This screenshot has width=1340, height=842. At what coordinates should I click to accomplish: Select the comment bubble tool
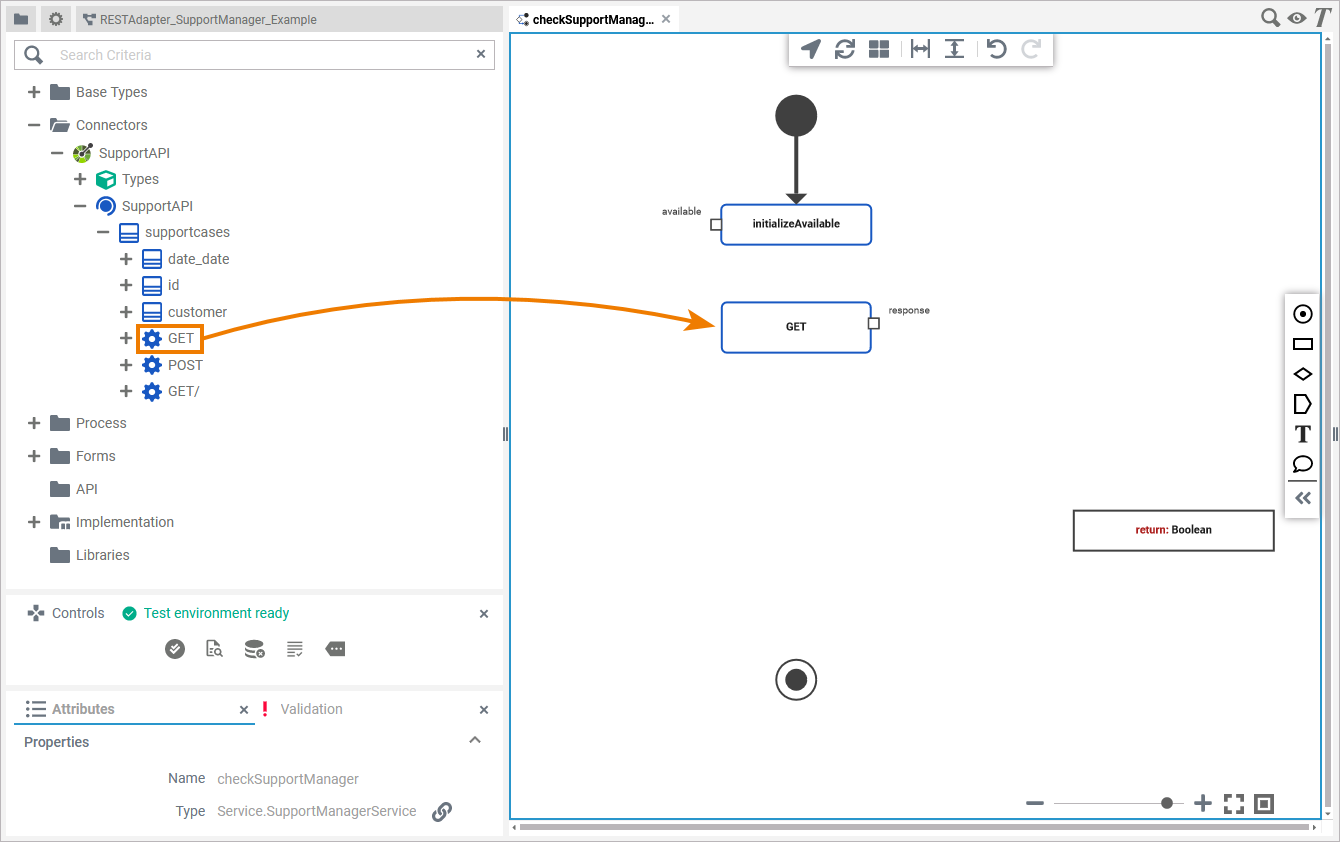pyautogui.click(x=1302, y=464)
